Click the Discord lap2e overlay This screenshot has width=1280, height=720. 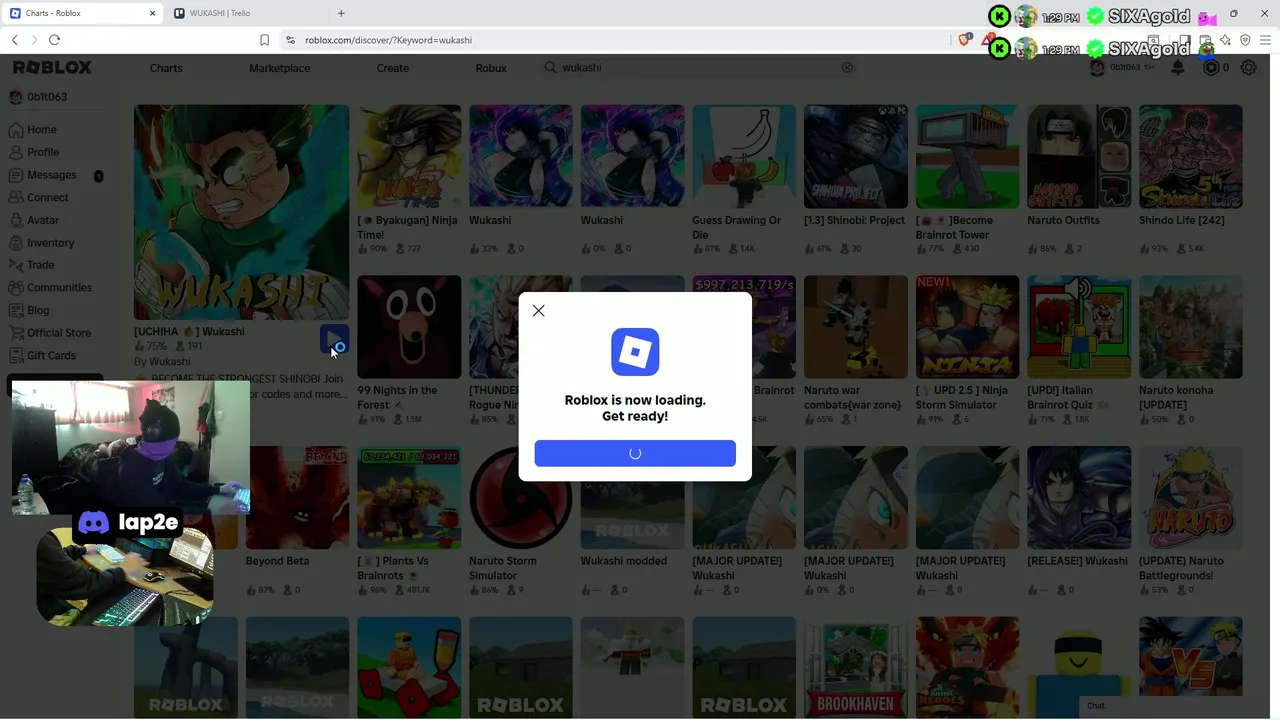(128, 522)
